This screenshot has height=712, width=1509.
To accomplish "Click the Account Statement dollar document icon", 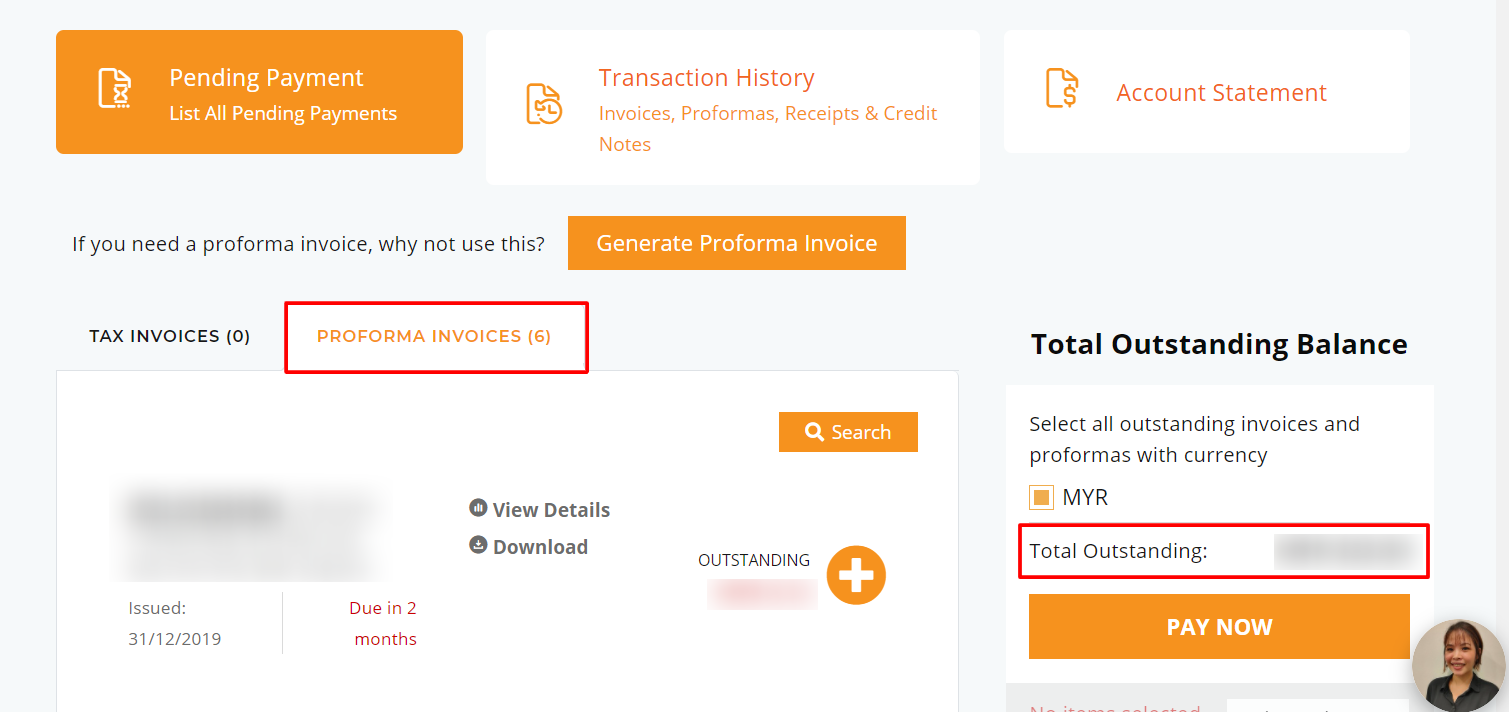I will coord(1061,89).
